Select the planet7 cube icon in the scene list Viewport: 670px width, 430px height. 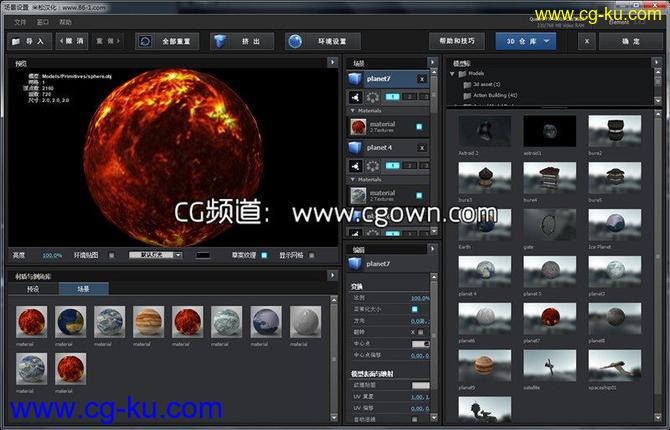tap(355, 79)
